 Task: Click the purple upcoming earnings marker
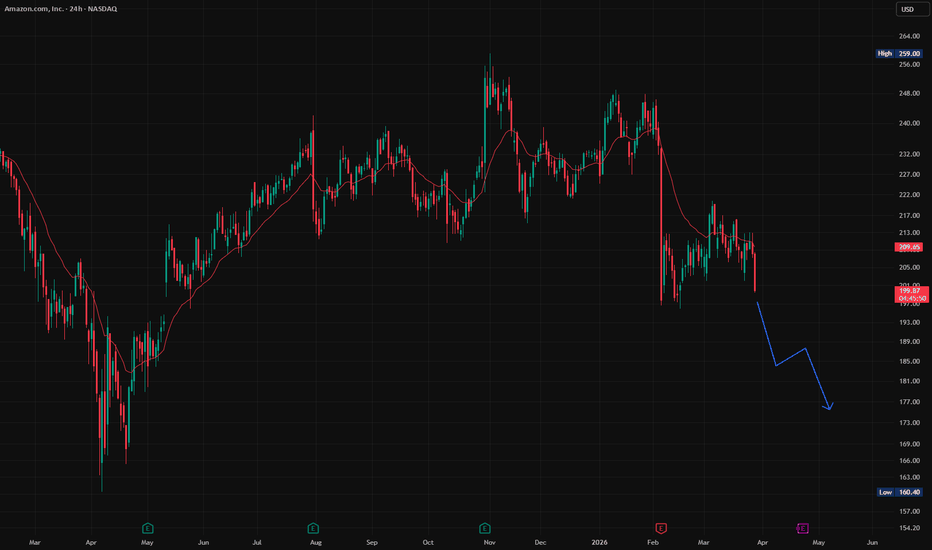pos(803,527)
